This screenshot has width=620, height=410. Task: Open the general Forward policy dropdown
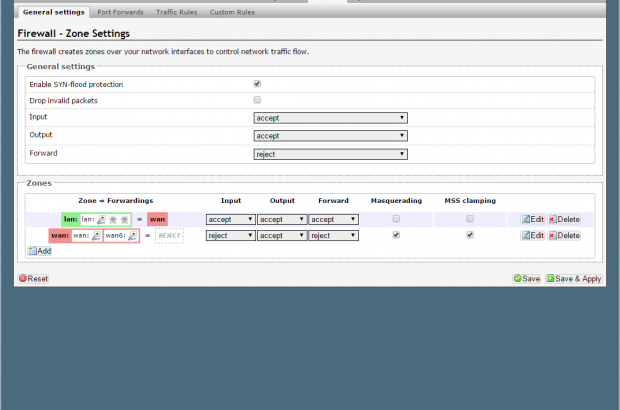(330, 154)
